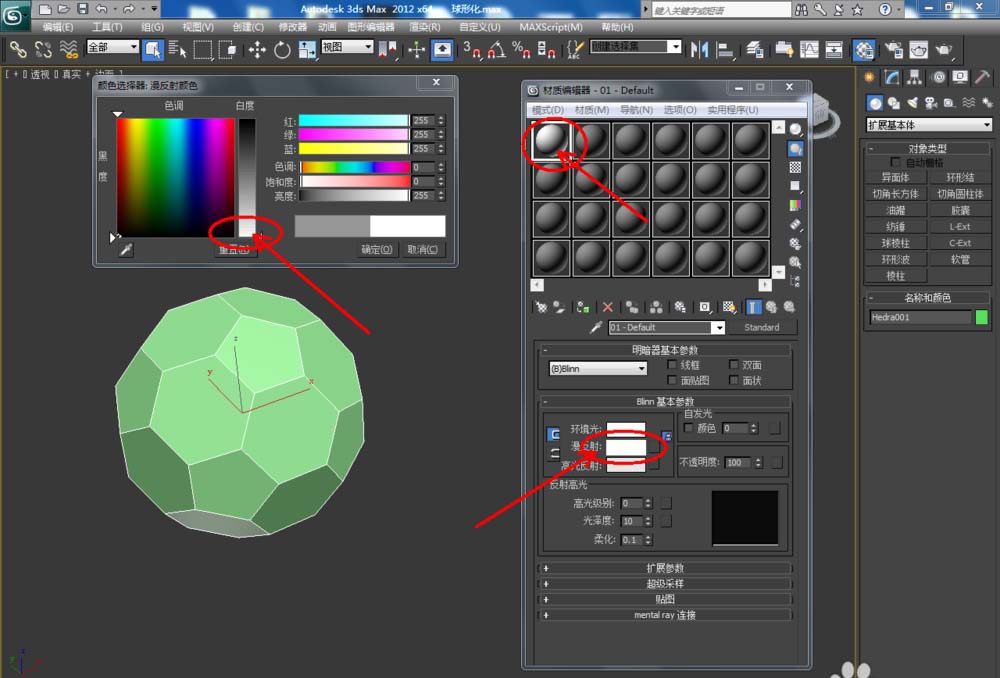Select Geometry category in Create panel

(875, 103)
